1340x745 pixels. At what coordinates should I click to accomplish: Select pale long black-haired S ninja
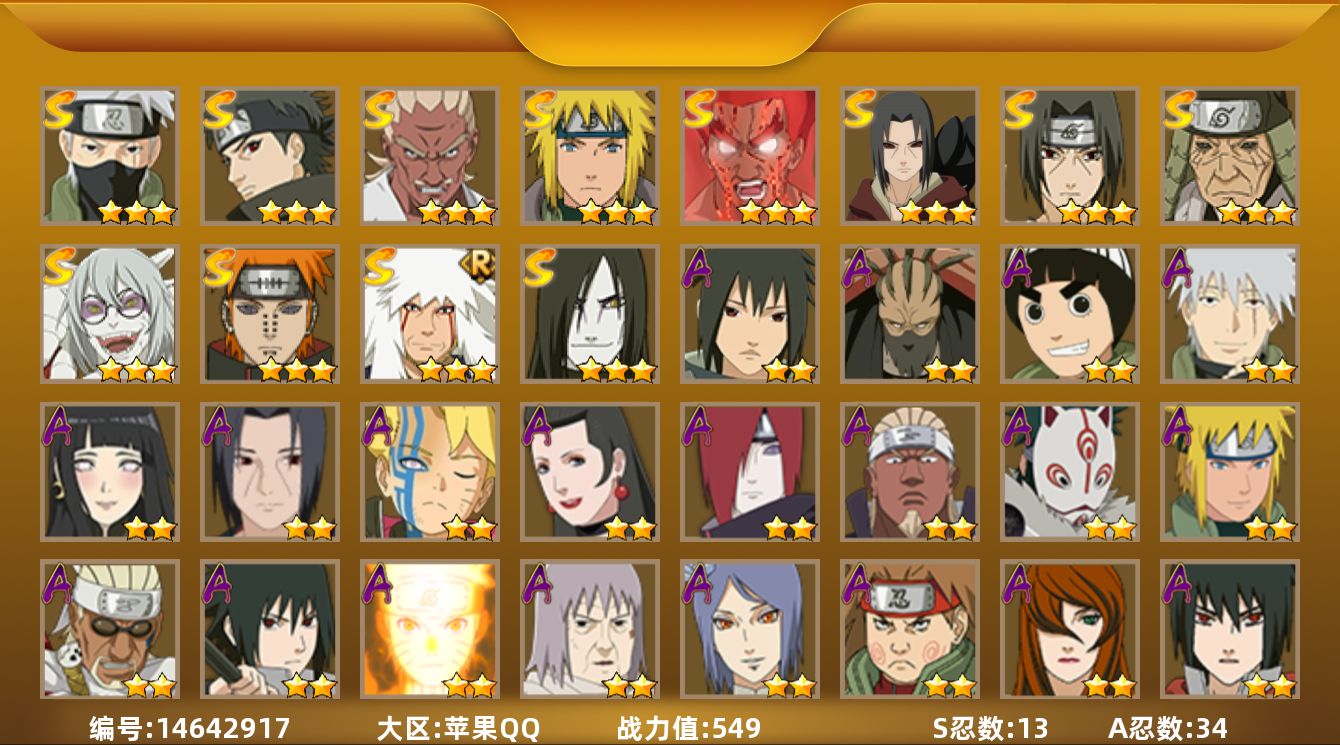tap(589, 314)
